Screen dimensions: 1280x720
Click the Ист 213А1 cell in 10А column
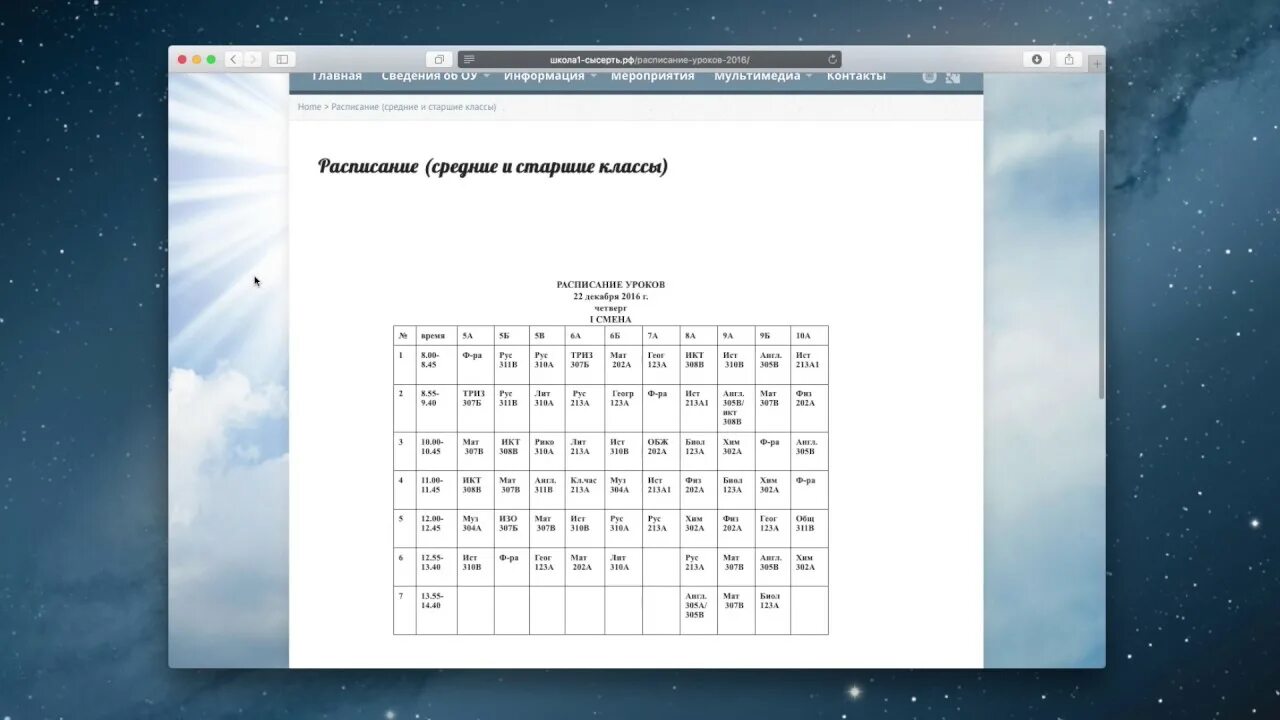point(809,365)
